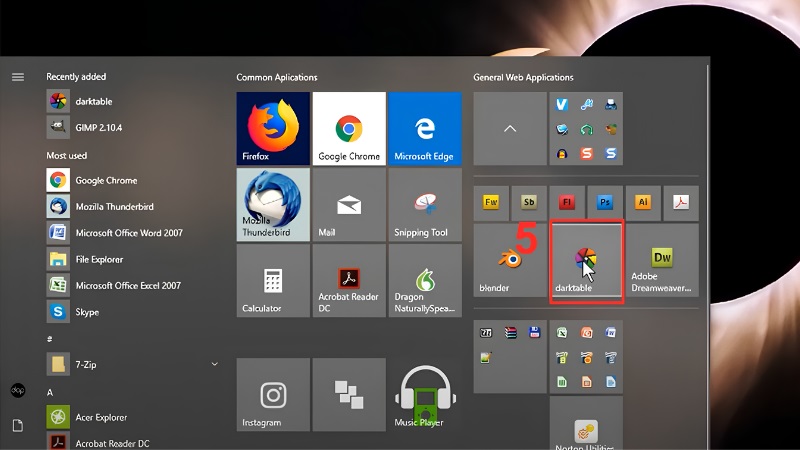Launch the Snipping Tool tile
The image size is (800, 450).
tap(425, 205)
